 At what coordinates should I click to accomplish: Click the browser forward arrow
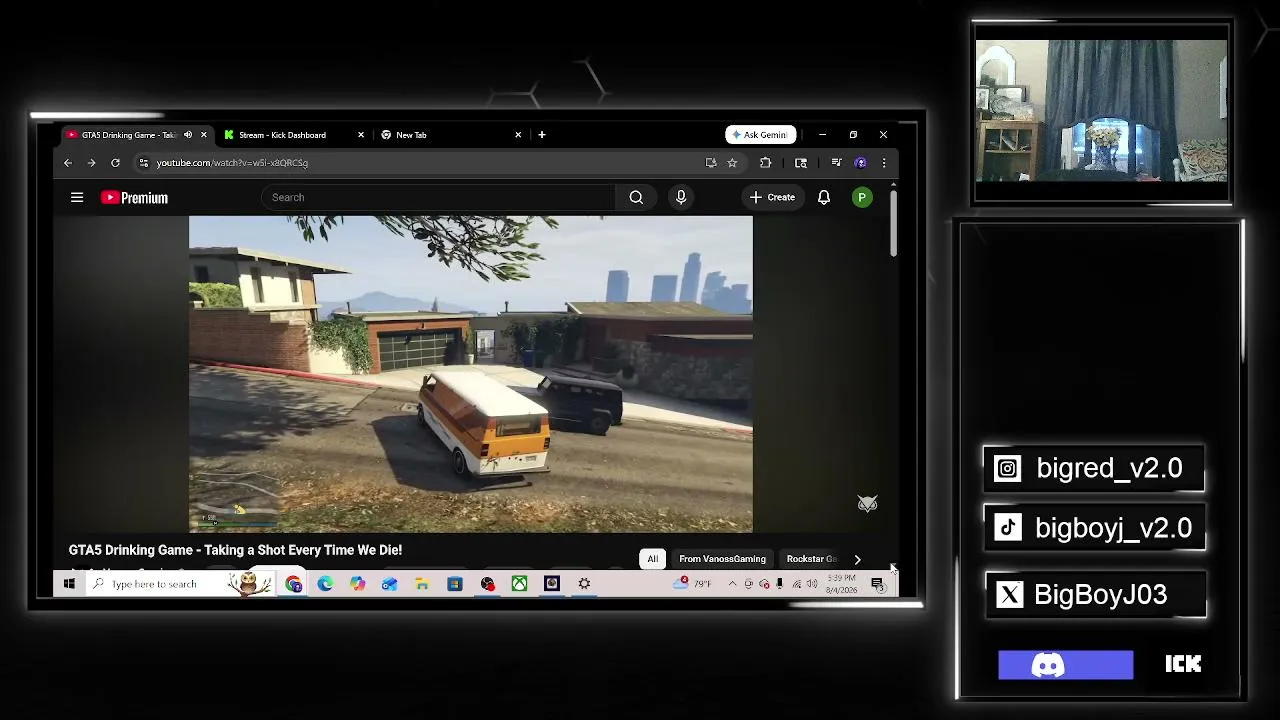(x=91, y=163)
